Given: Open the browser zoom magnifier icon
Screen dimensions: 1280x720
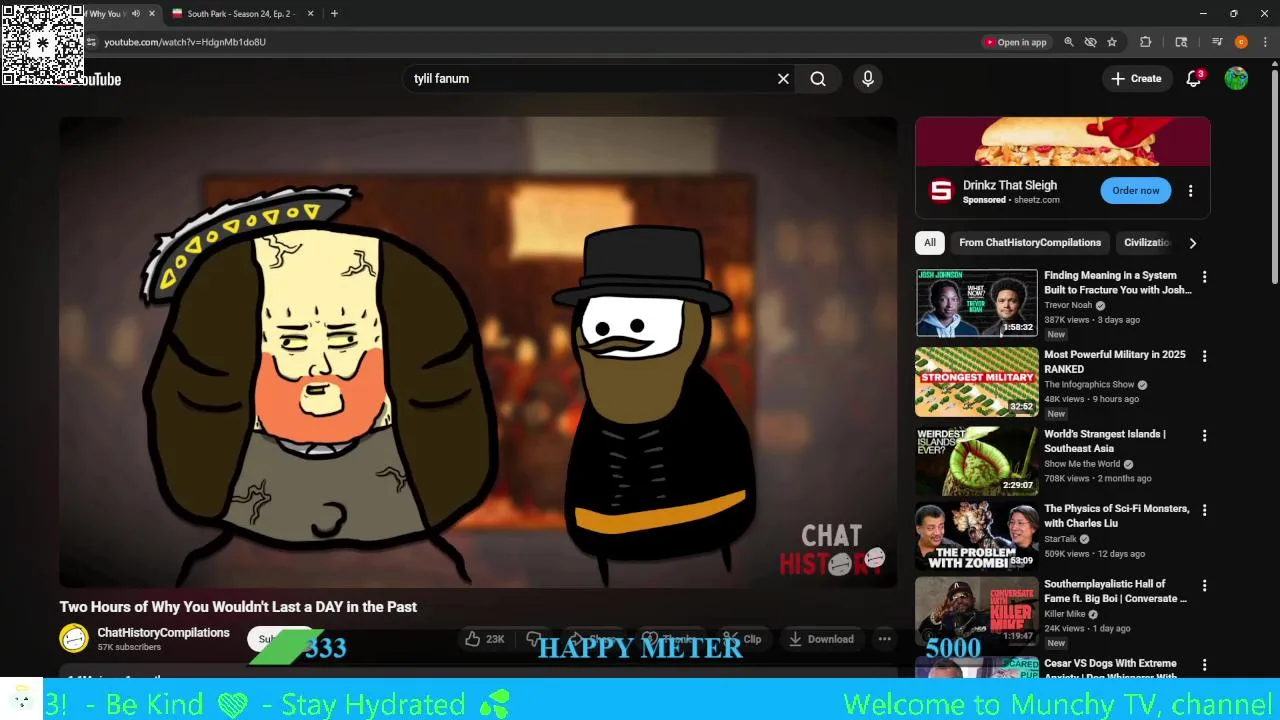Looking at the screenshot, I should 1069,42.
